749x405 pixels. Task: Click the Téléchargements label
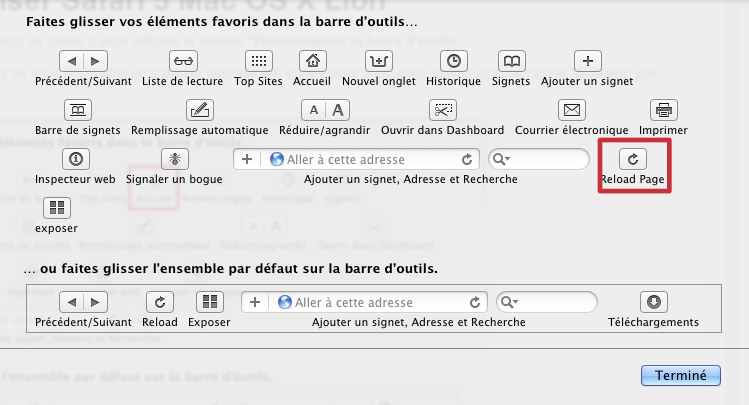pyautogui.click(x=653, y=322)
